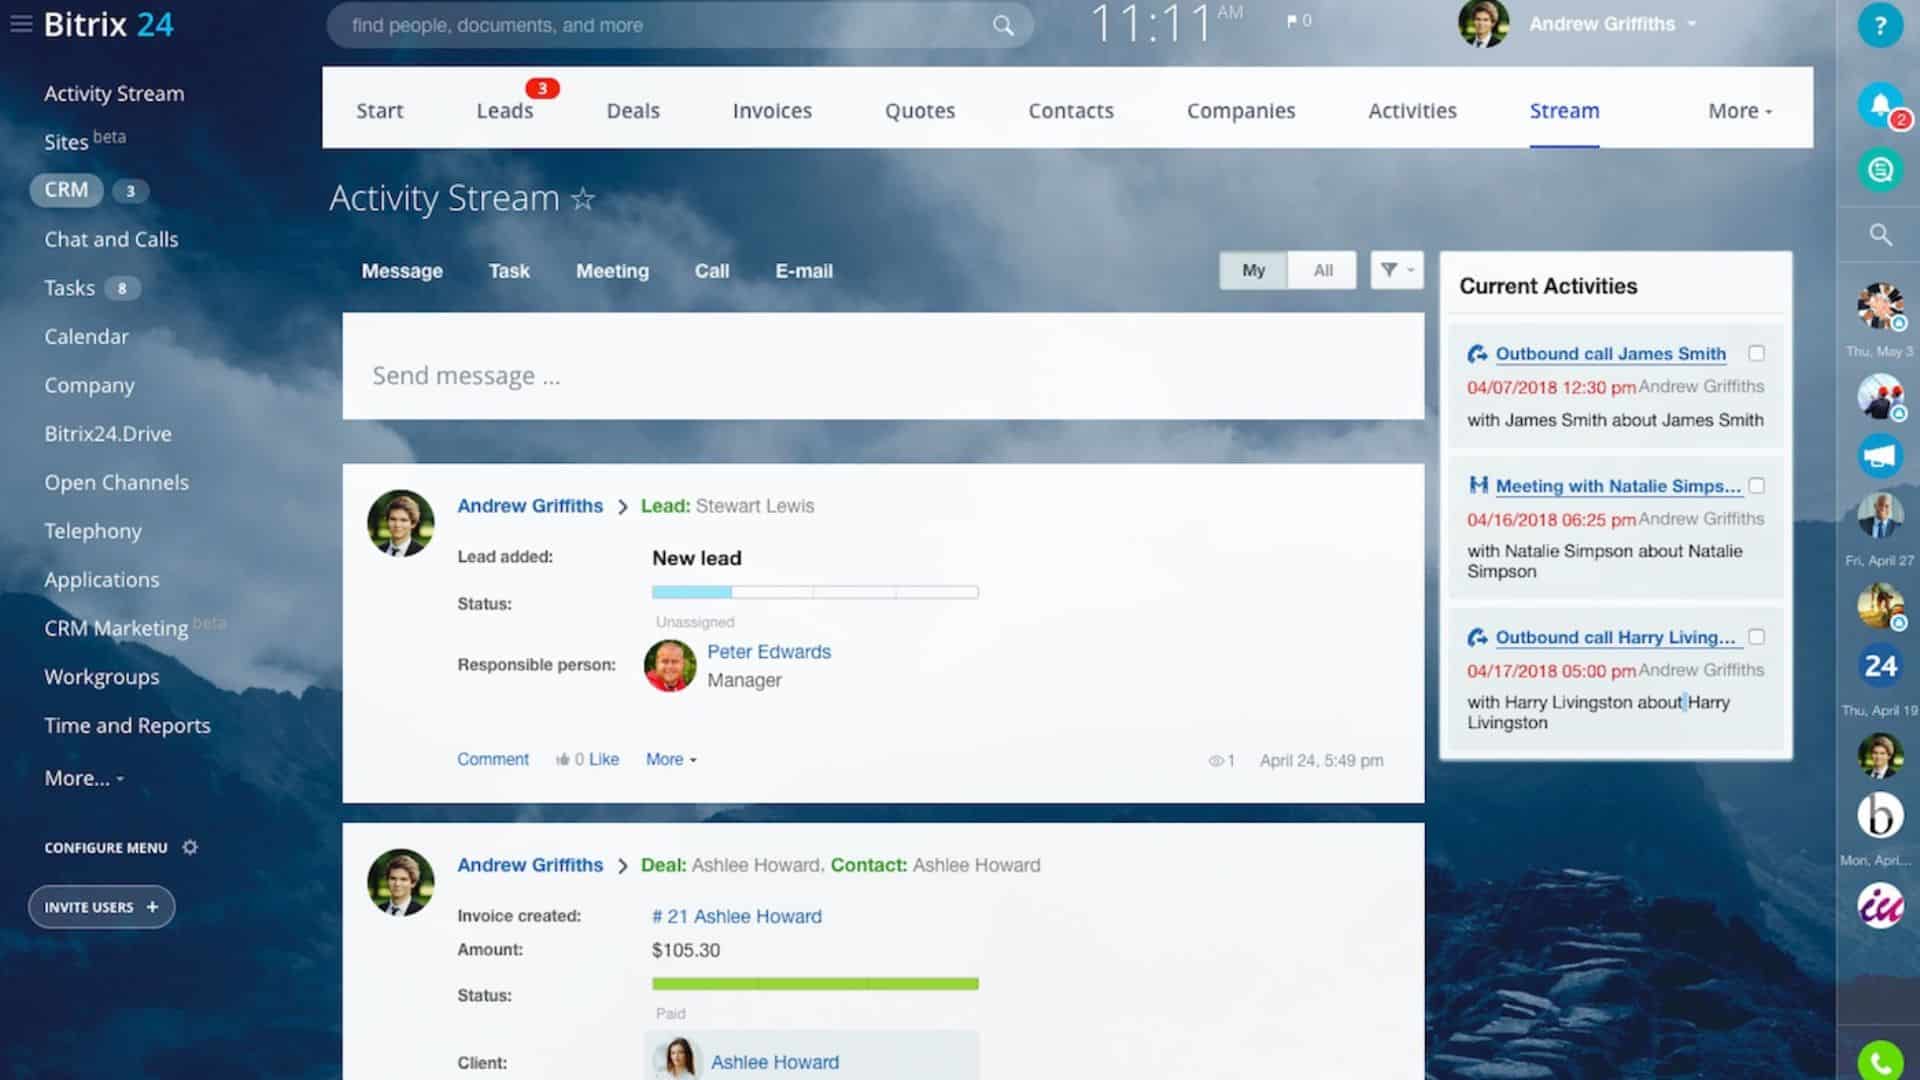Open Tasks in the left menu
The width and height of the screenshot is (1920, 1080).
tap(69, 288)
